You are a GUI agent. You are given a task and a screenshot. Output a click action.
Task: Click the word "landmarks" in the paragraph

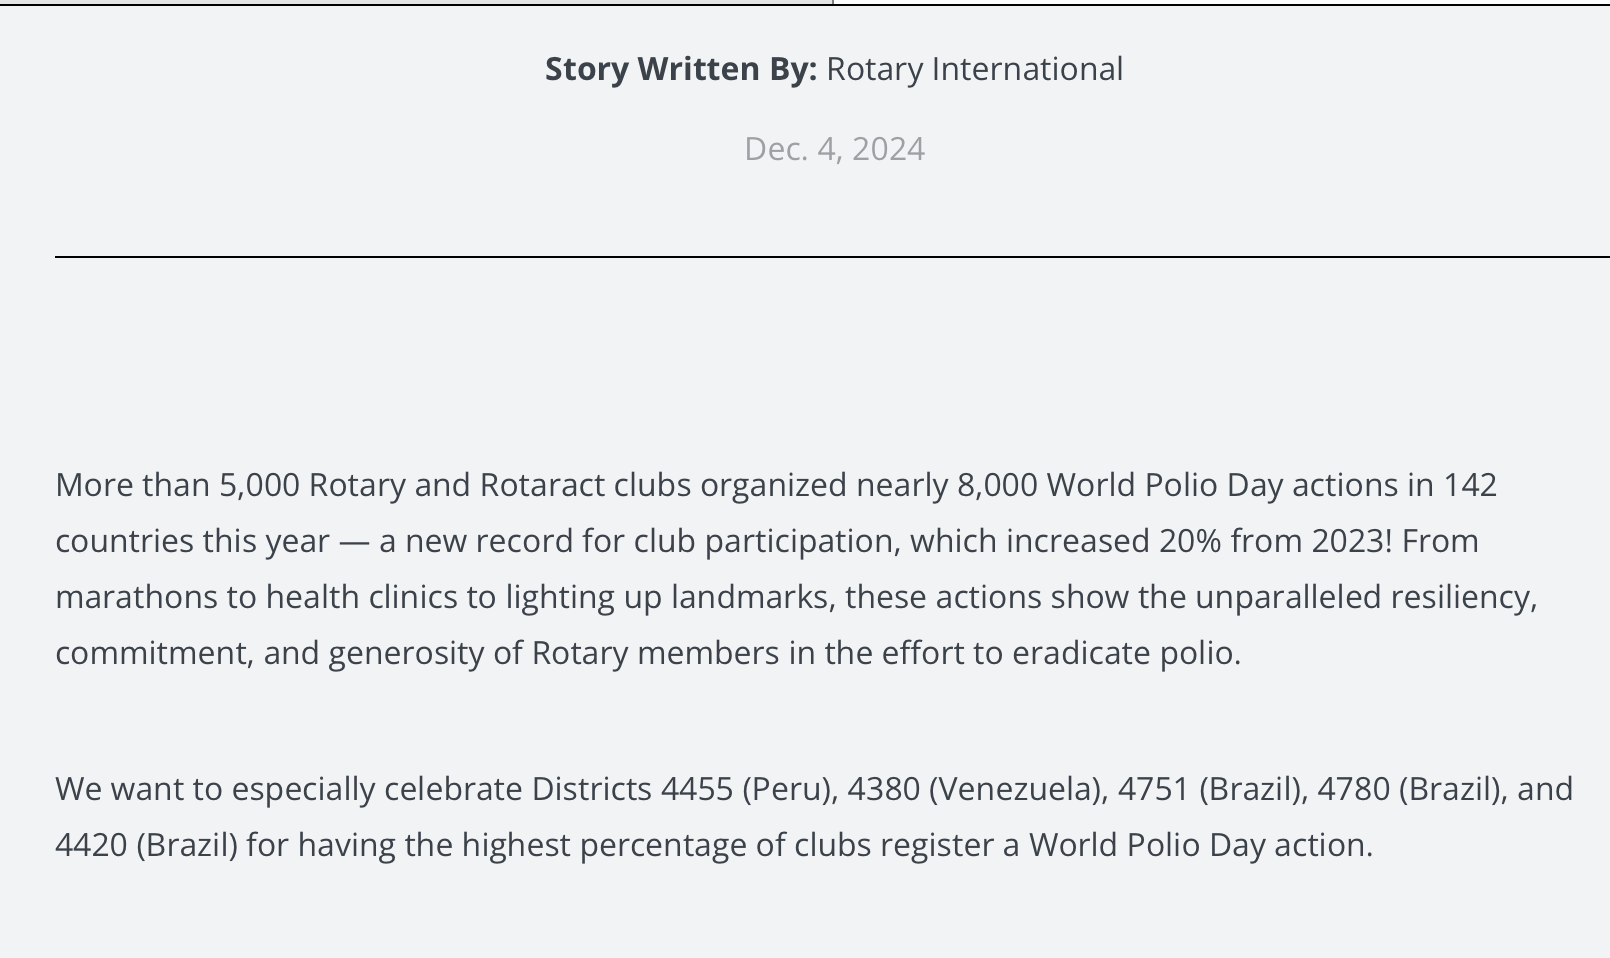pos(752,597)
